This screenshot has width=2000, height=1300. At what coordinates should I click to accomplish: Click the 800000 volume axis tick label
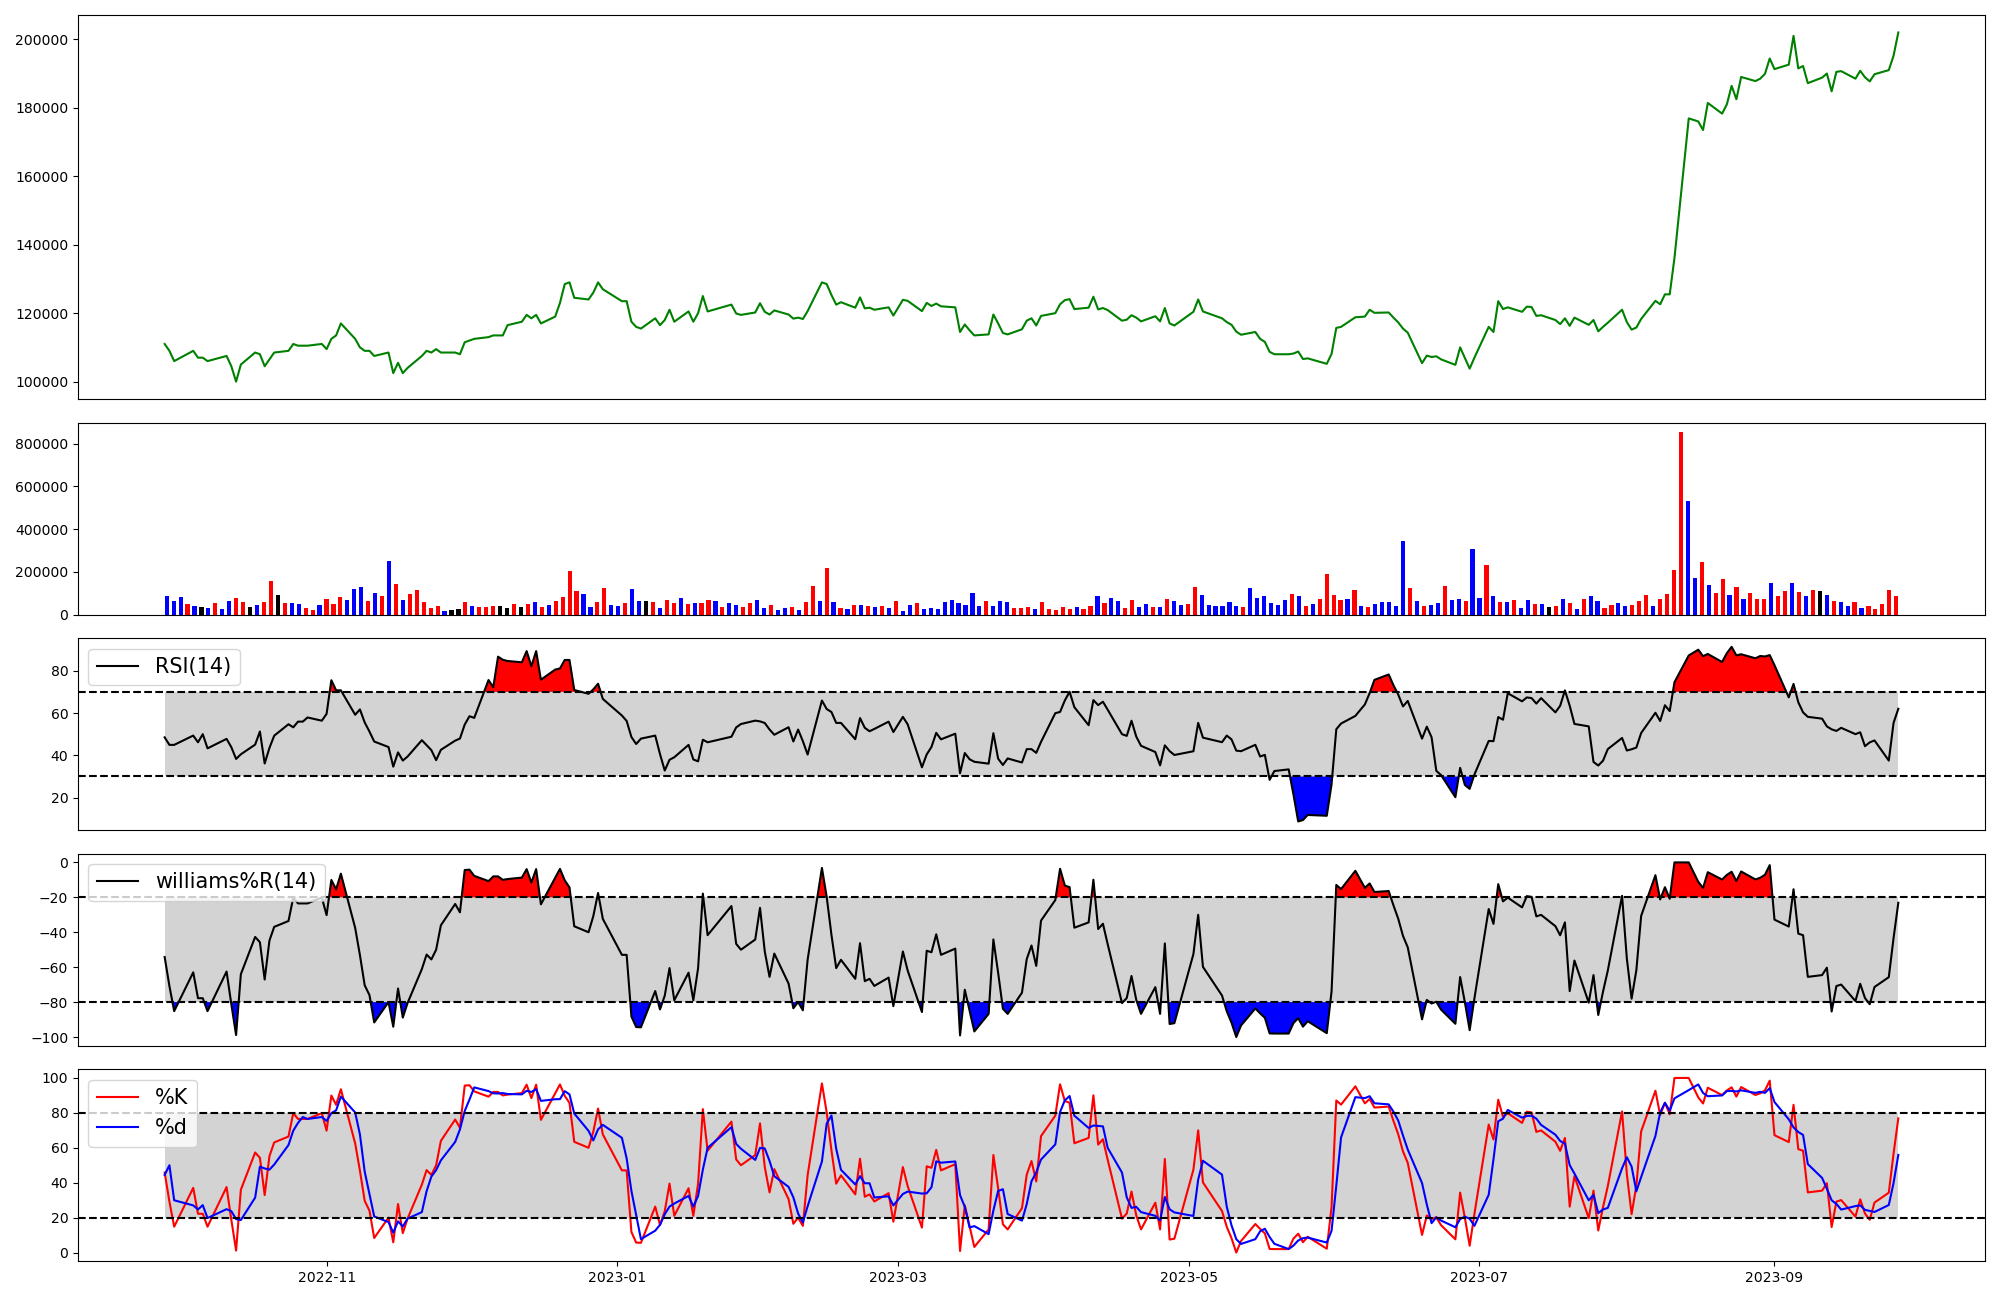(x=41, y=444)
